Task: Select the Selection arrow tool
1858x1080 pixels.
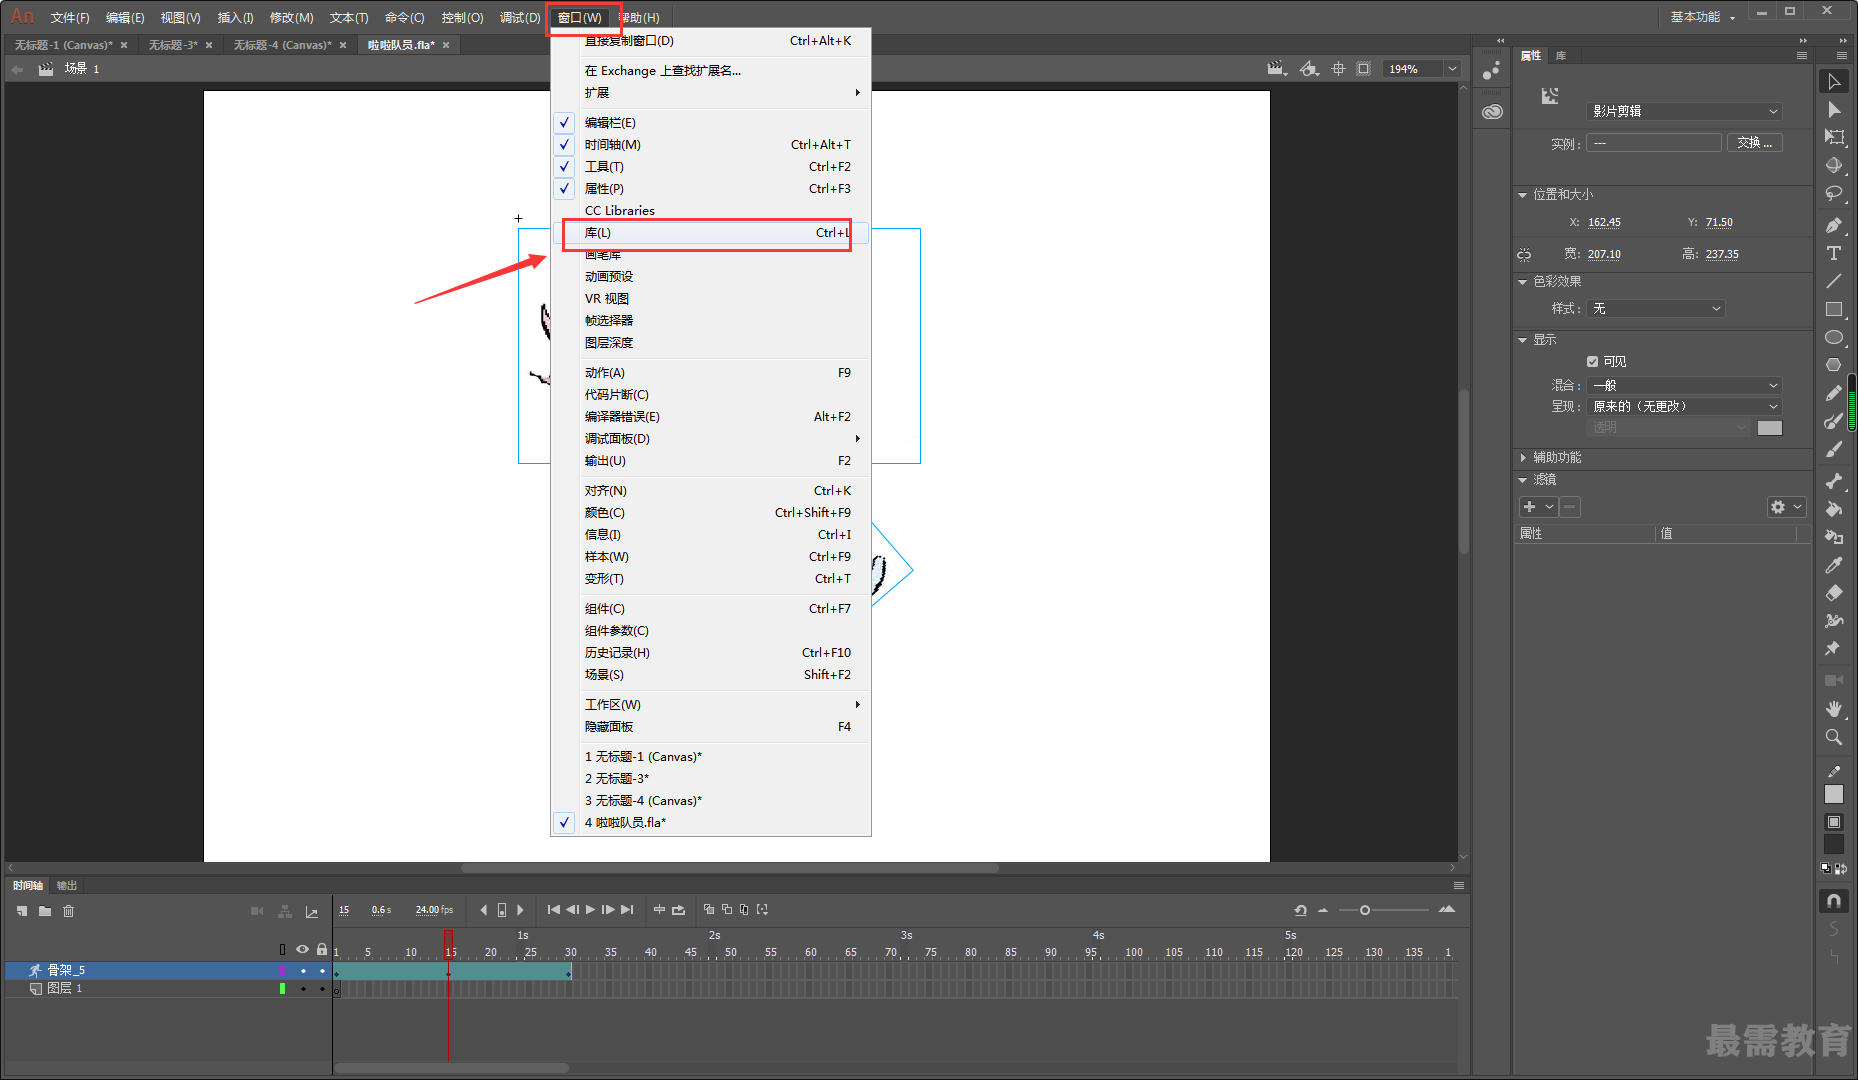Action: [x=1834, y=82]
